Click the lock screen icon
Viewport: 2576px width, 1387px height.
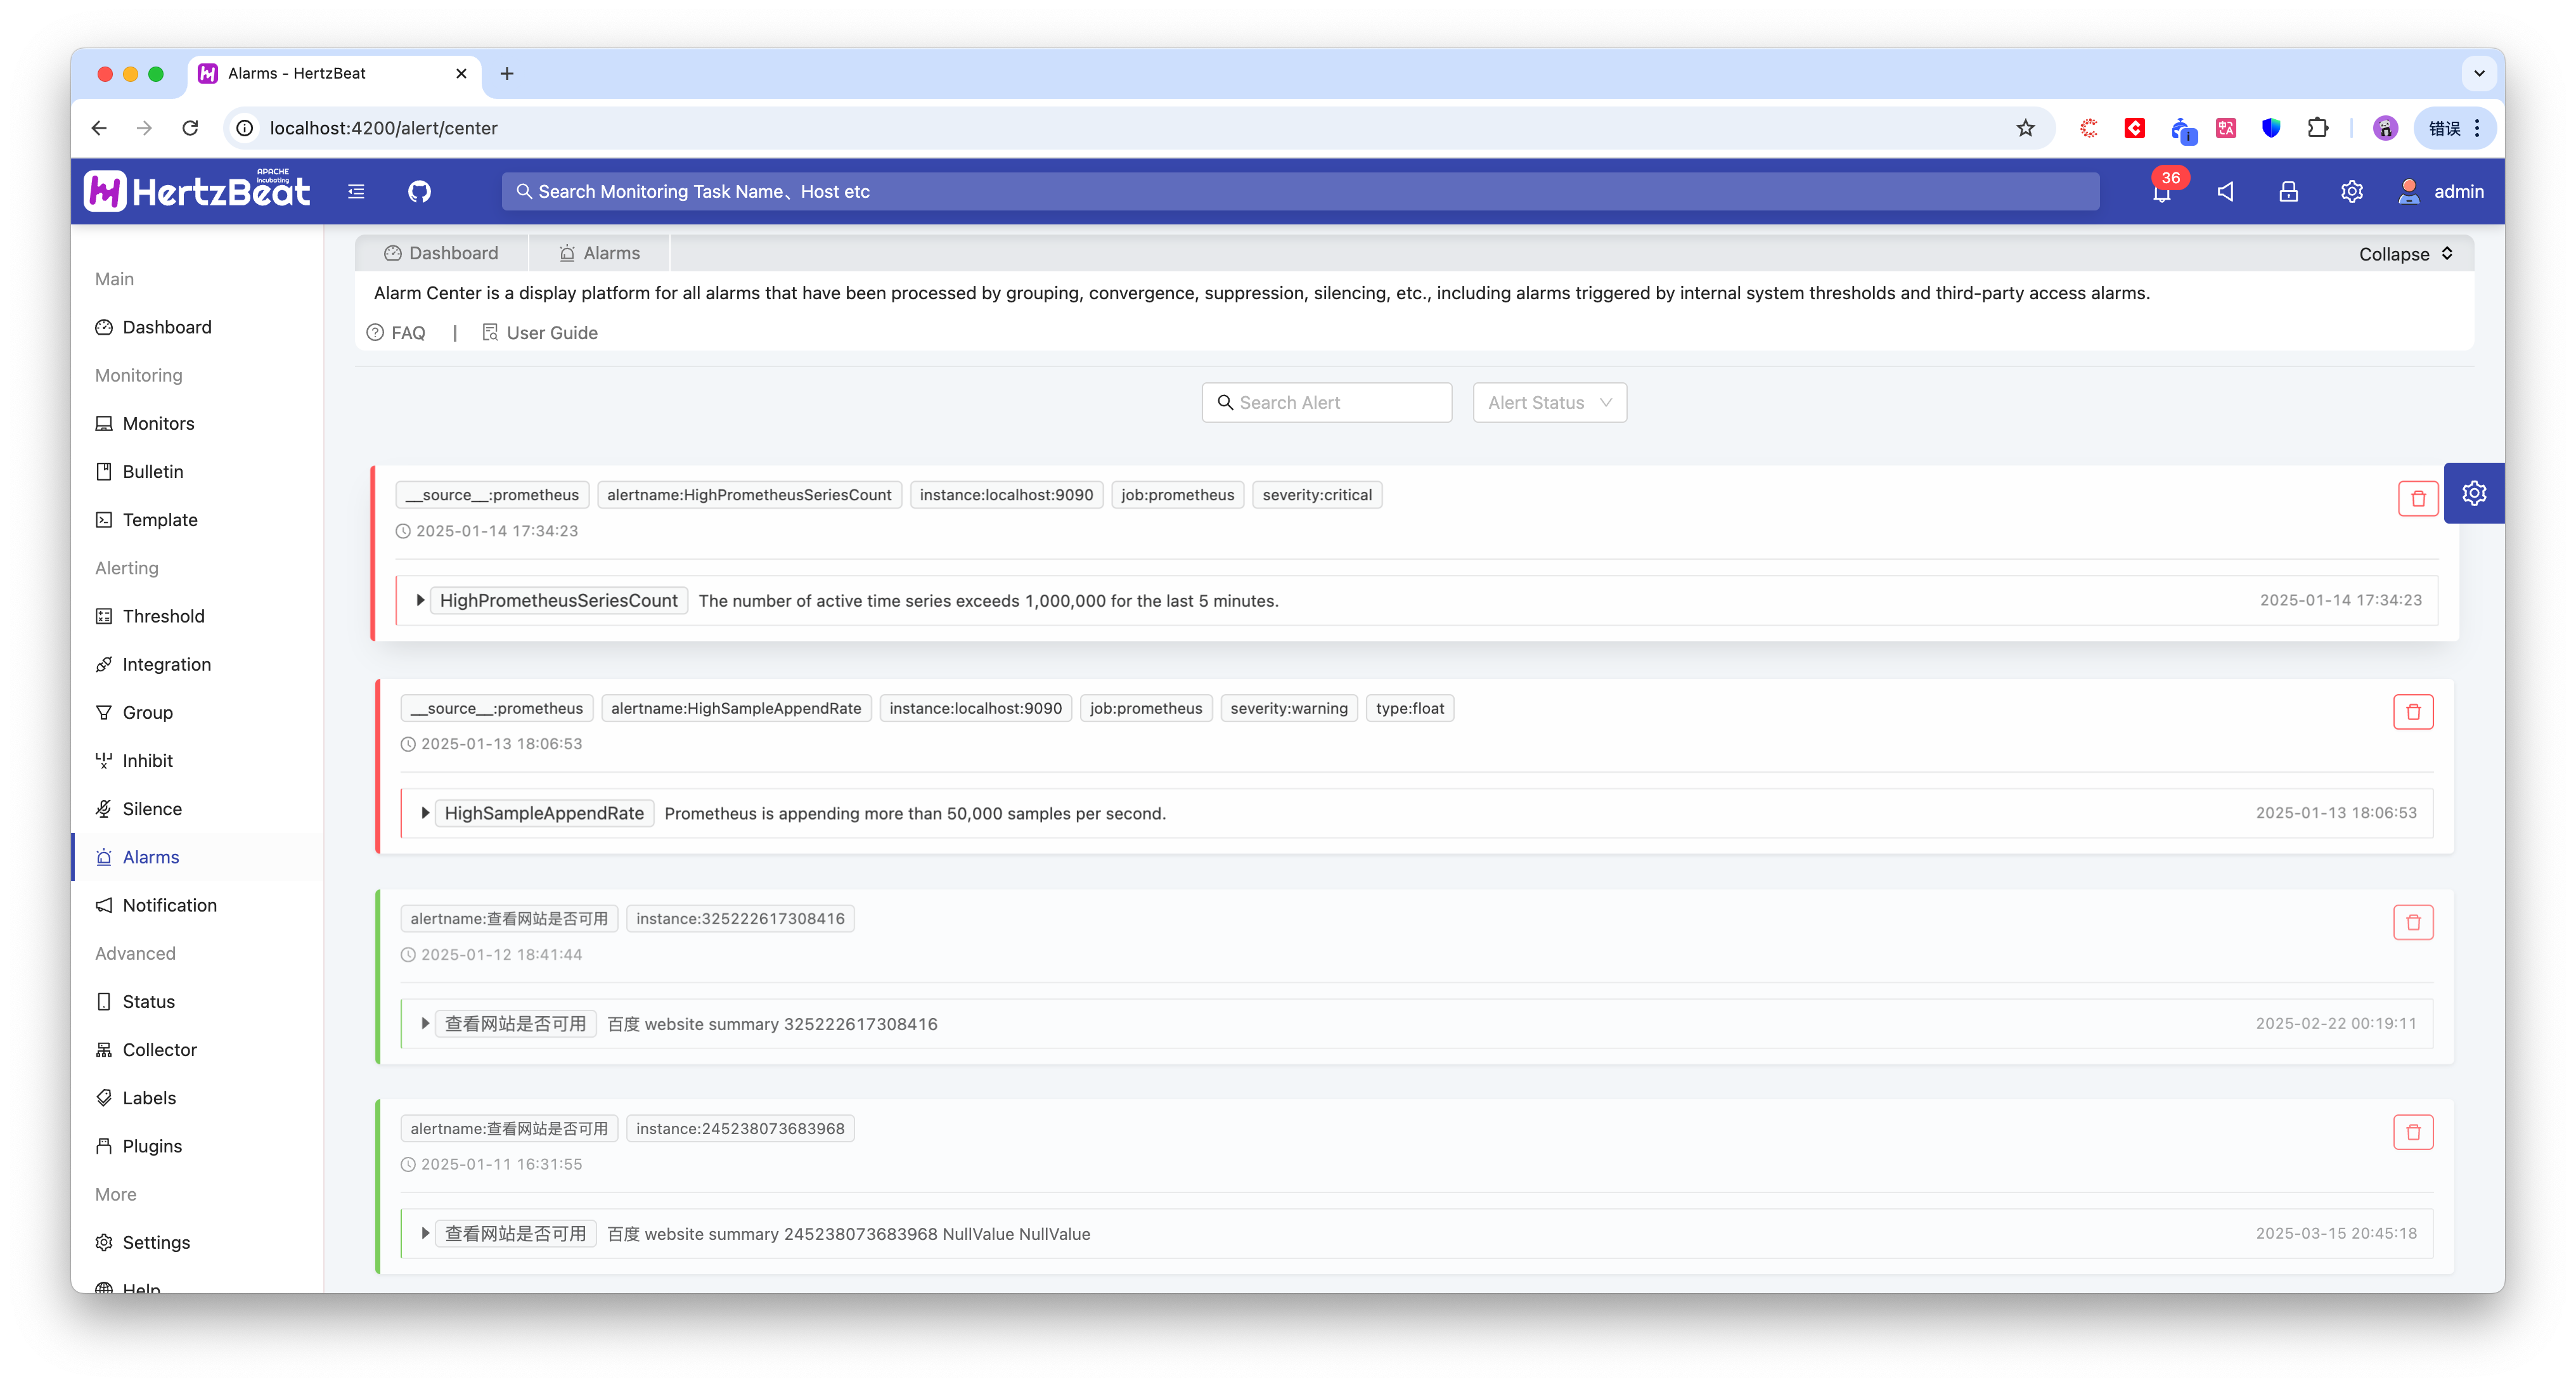pyautogui.click(x=2288, y=191)
